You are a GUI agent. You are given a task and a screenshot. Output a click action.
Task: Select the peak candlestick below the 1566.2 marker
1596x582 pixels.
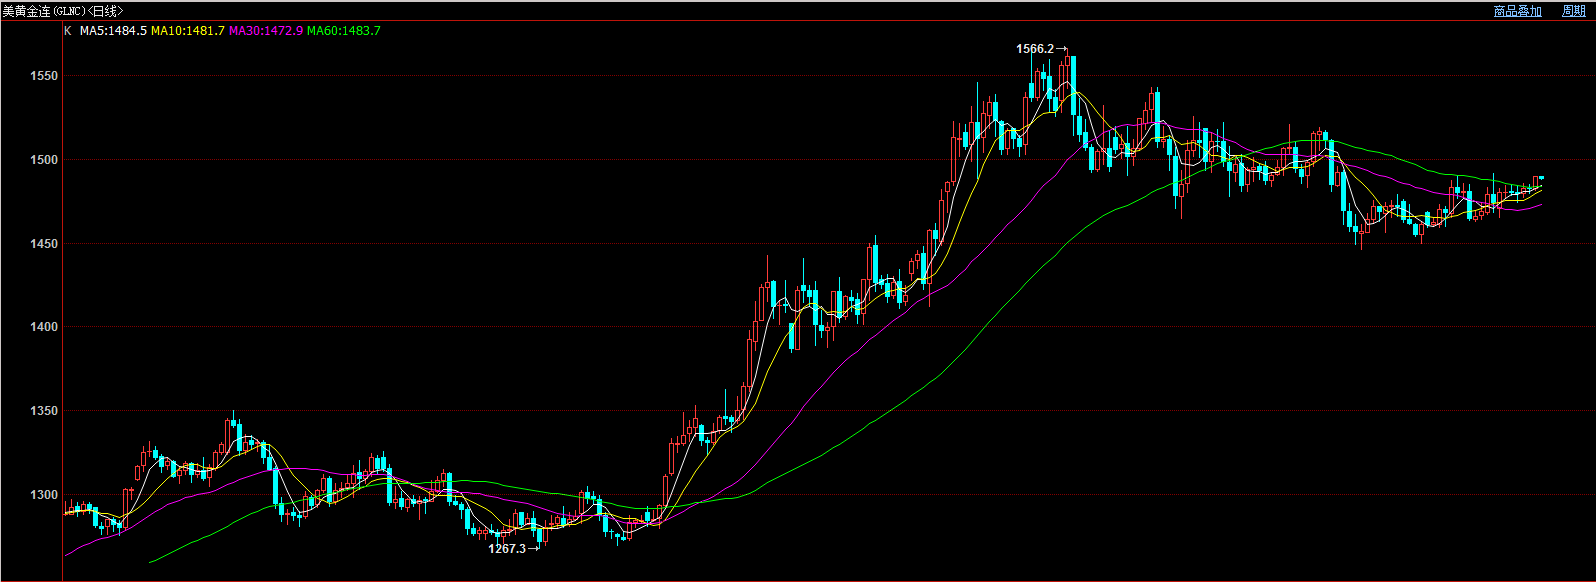coord(1072,85)
